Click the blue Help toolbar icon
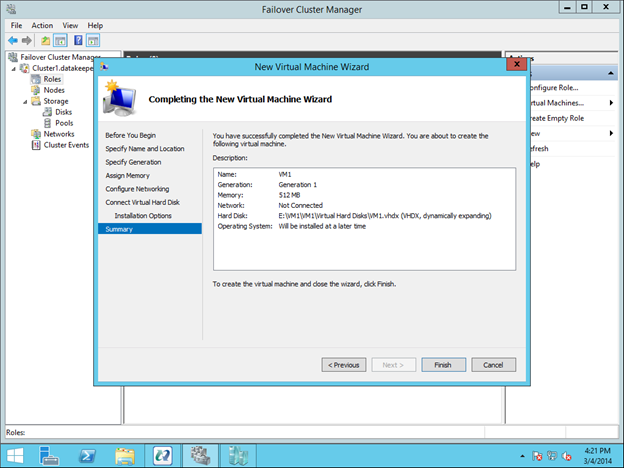 tap(78, 40)
